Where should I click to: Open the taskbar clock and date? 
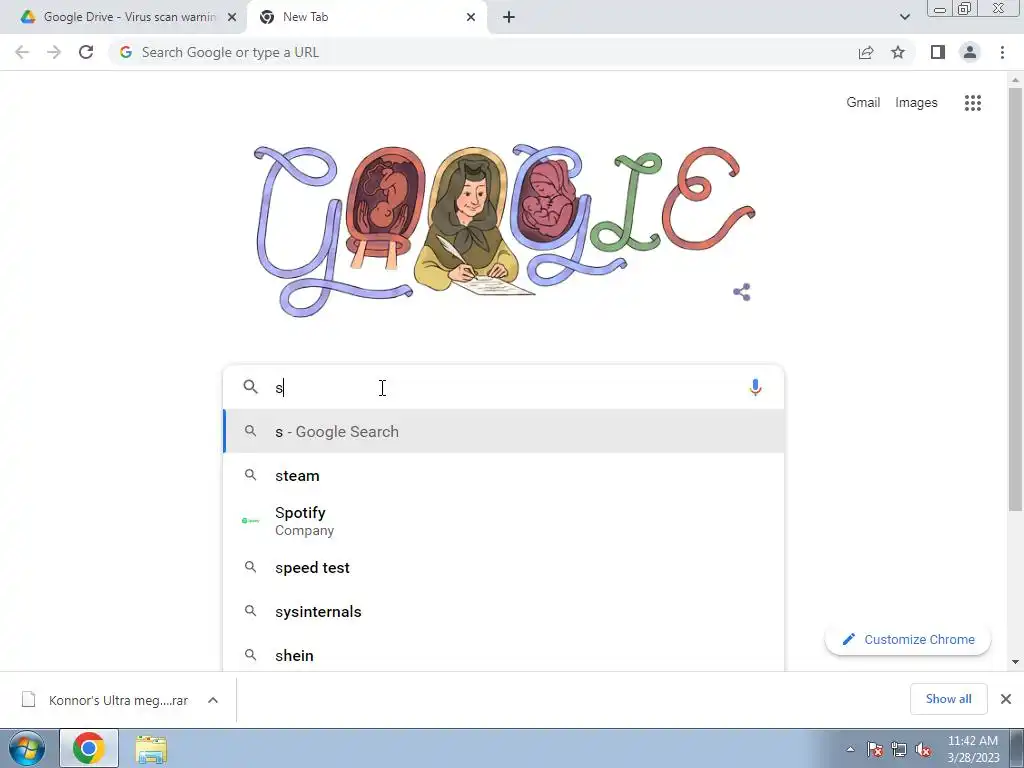(x=972, y=748)
